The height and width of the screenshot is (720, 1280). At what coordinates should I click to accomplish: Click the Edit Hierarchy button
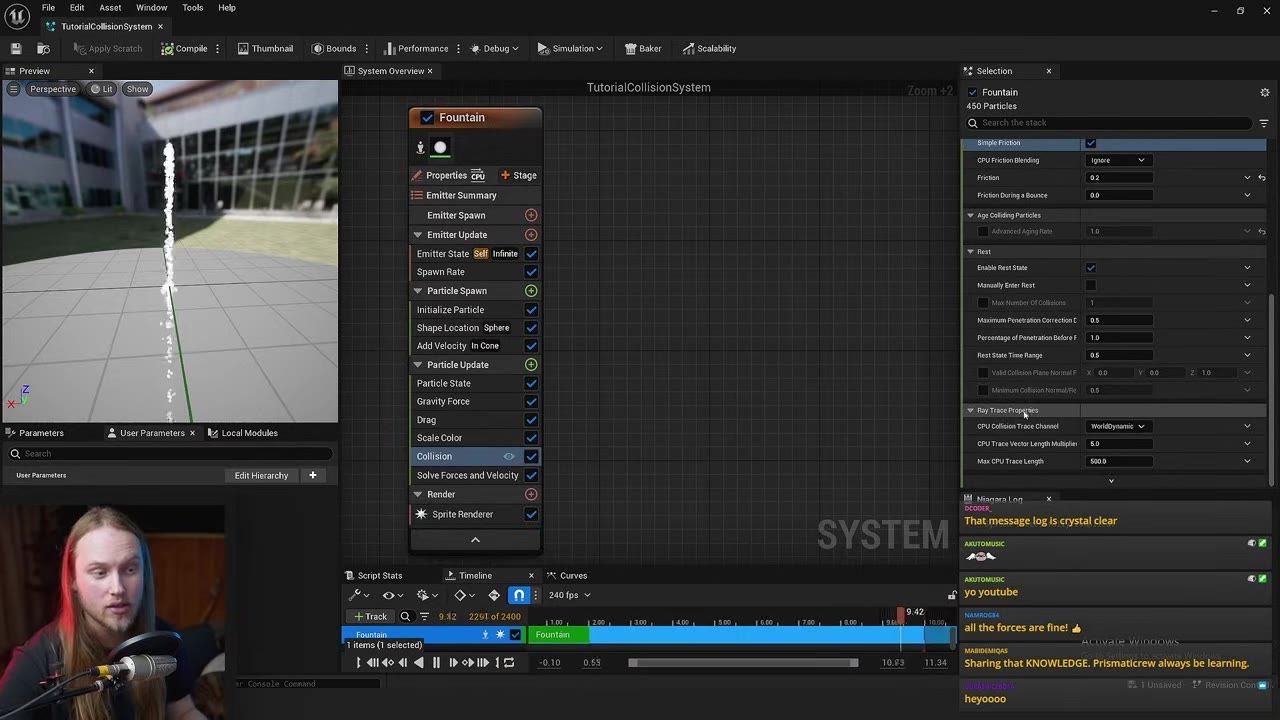(x=261, y=475)
